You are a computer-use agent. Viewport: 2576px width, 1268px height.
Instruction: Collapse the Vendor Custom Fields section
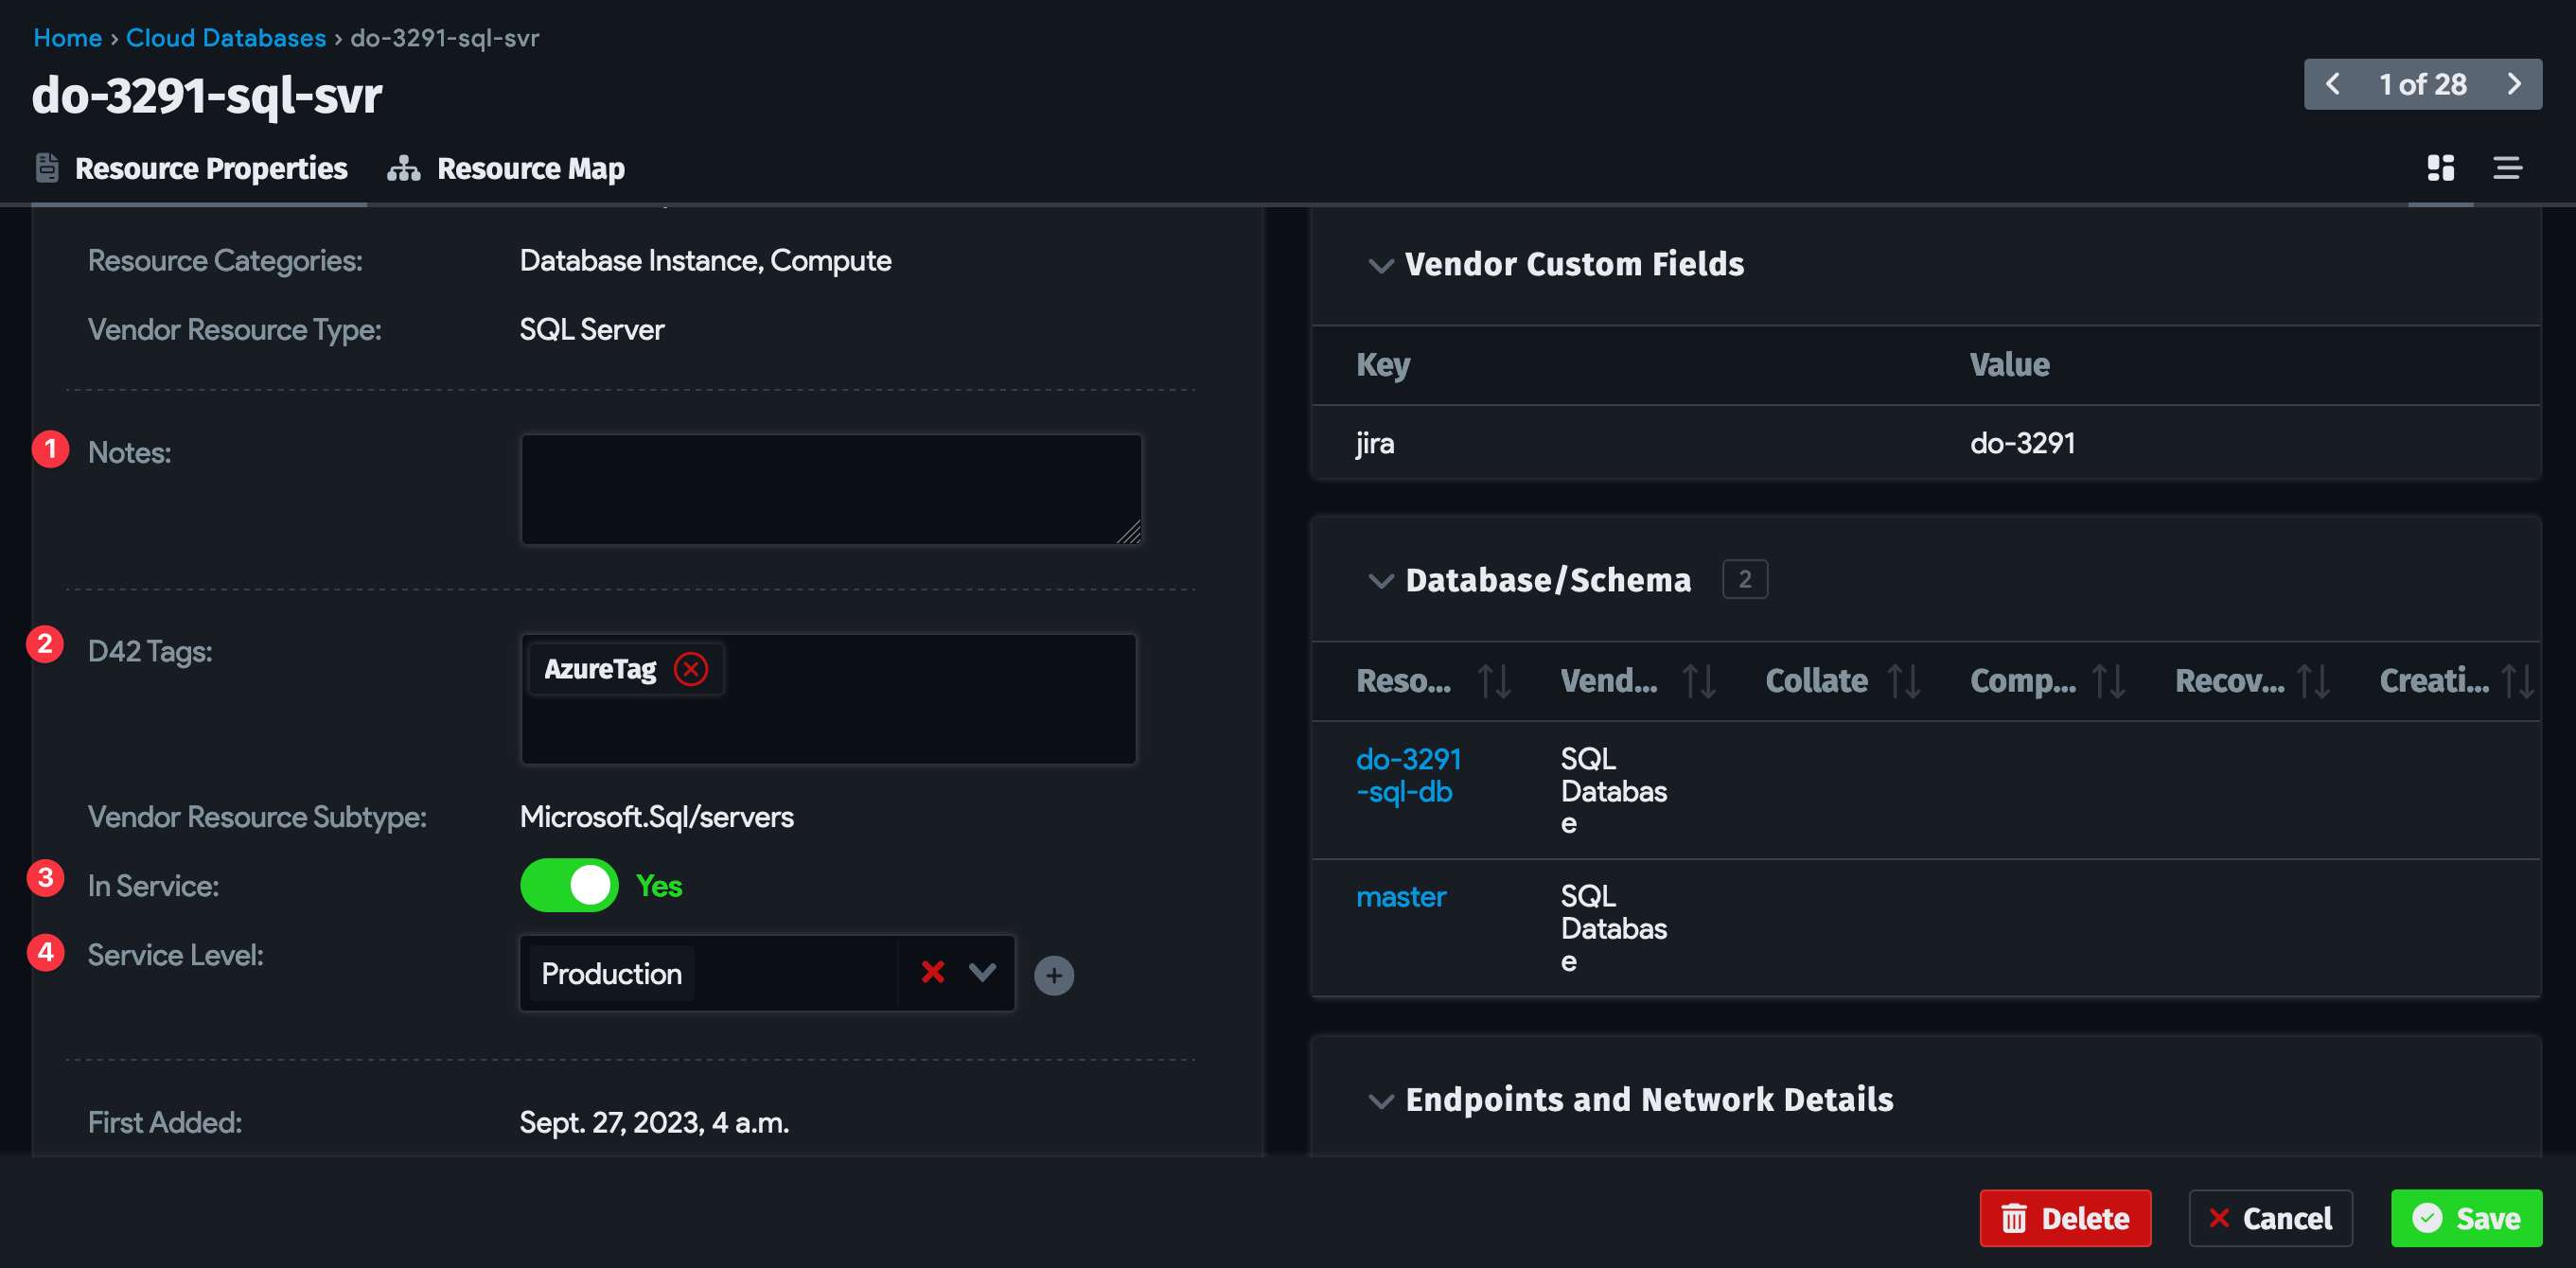pyautogui.click(x=1380, y=264)
